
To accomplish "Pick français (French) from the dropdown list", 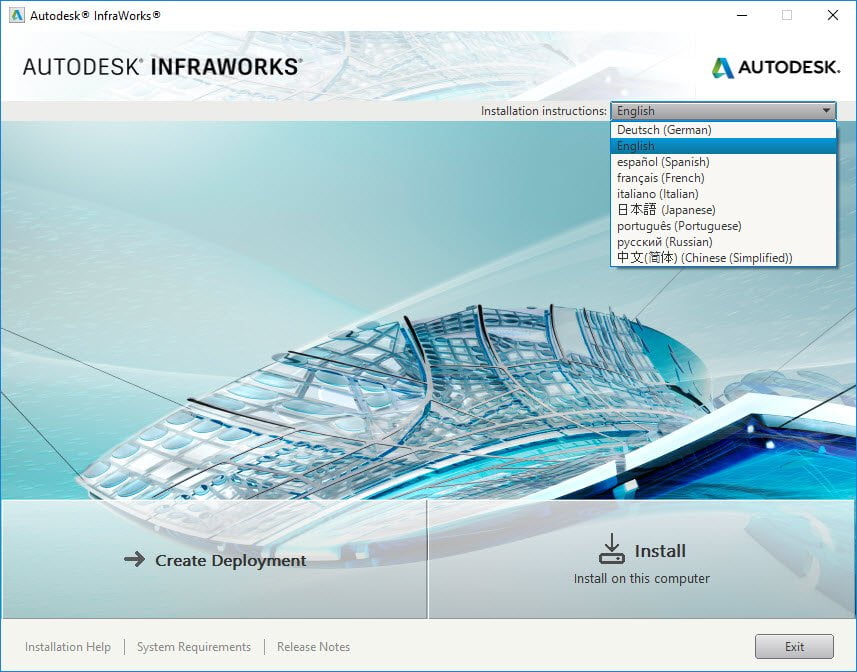I will [723, 178].
